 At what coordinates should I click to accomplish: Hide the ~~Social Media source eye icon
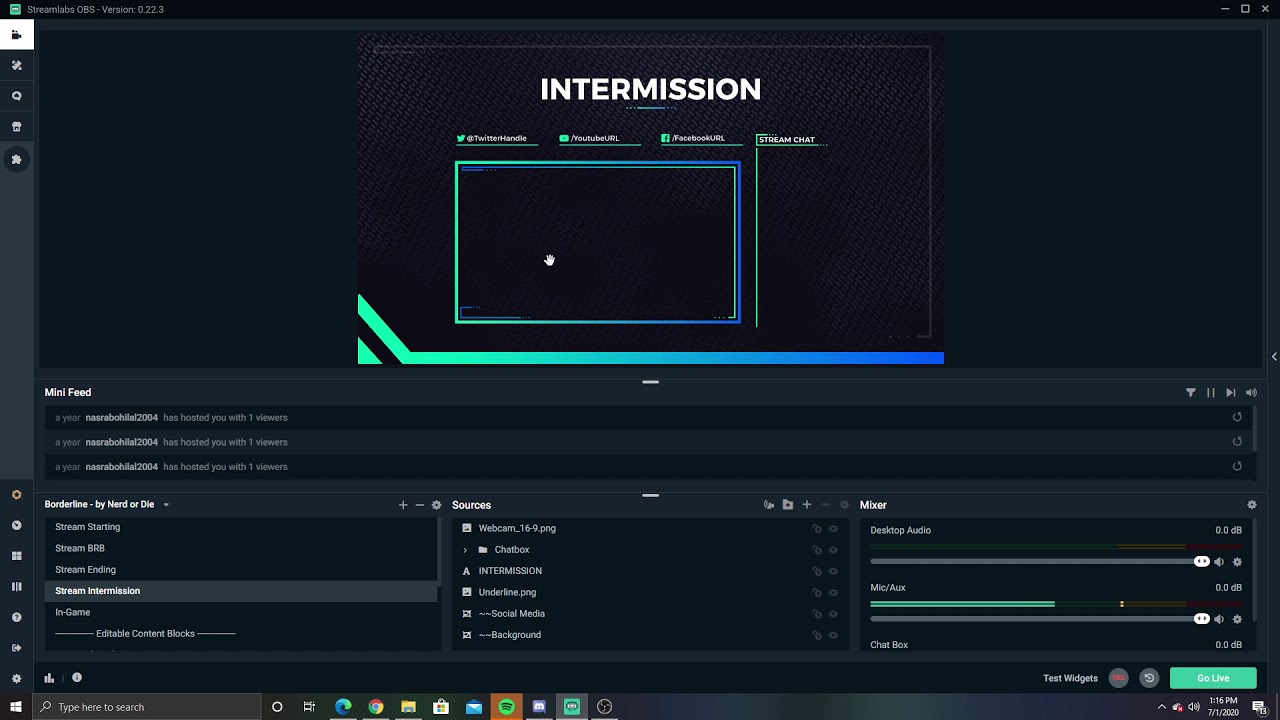pyautogui.click(x=833, y=614)
